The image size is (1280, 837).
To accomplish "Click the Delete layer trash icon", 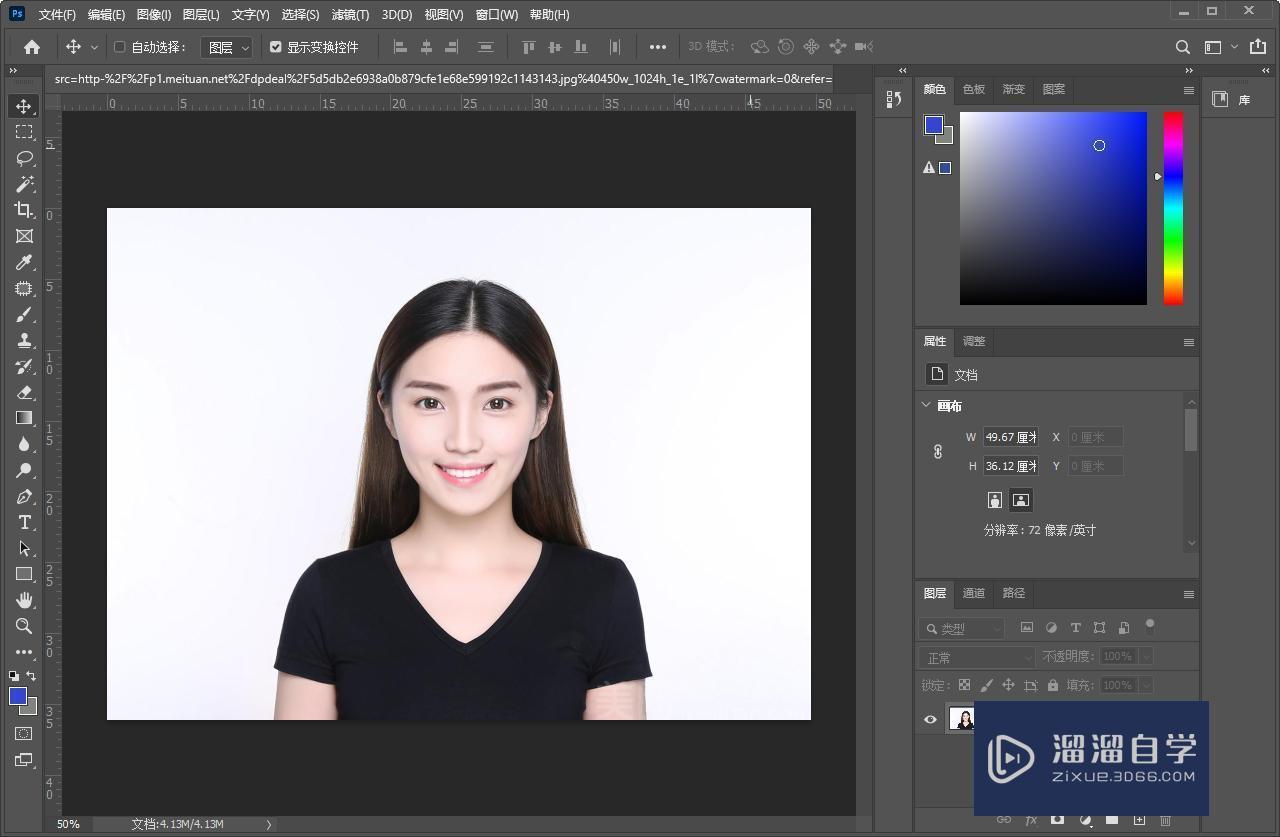I will click(x=1165, y=820).
